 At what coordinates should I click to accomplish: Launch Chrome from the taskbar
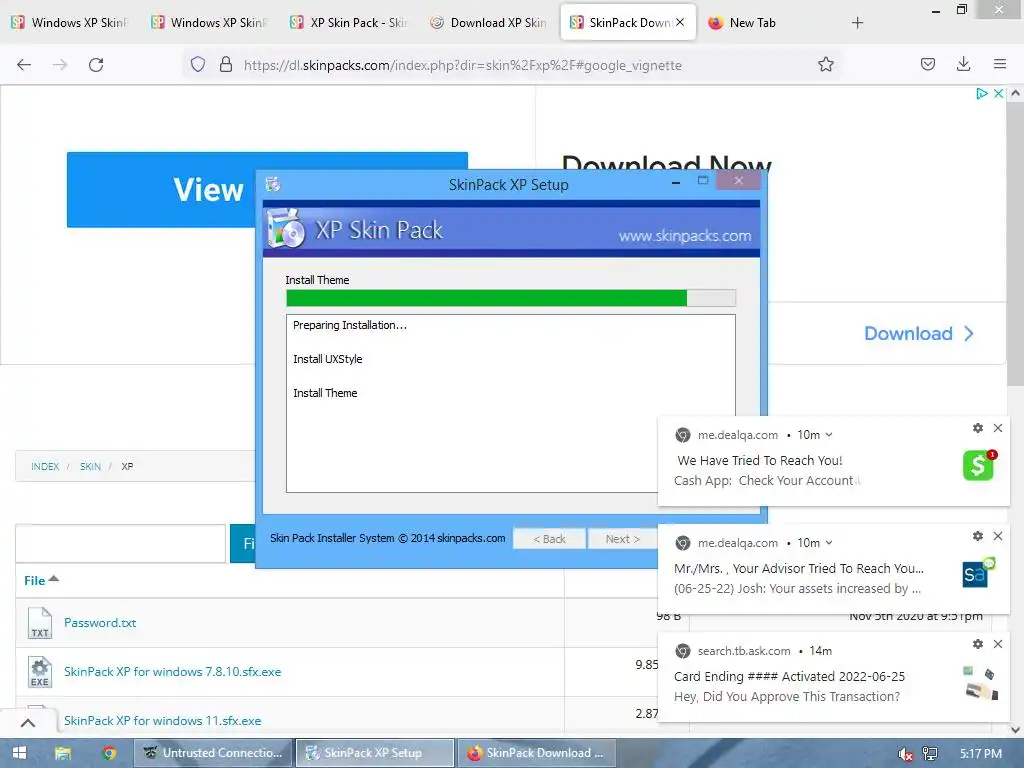point(109,753)
